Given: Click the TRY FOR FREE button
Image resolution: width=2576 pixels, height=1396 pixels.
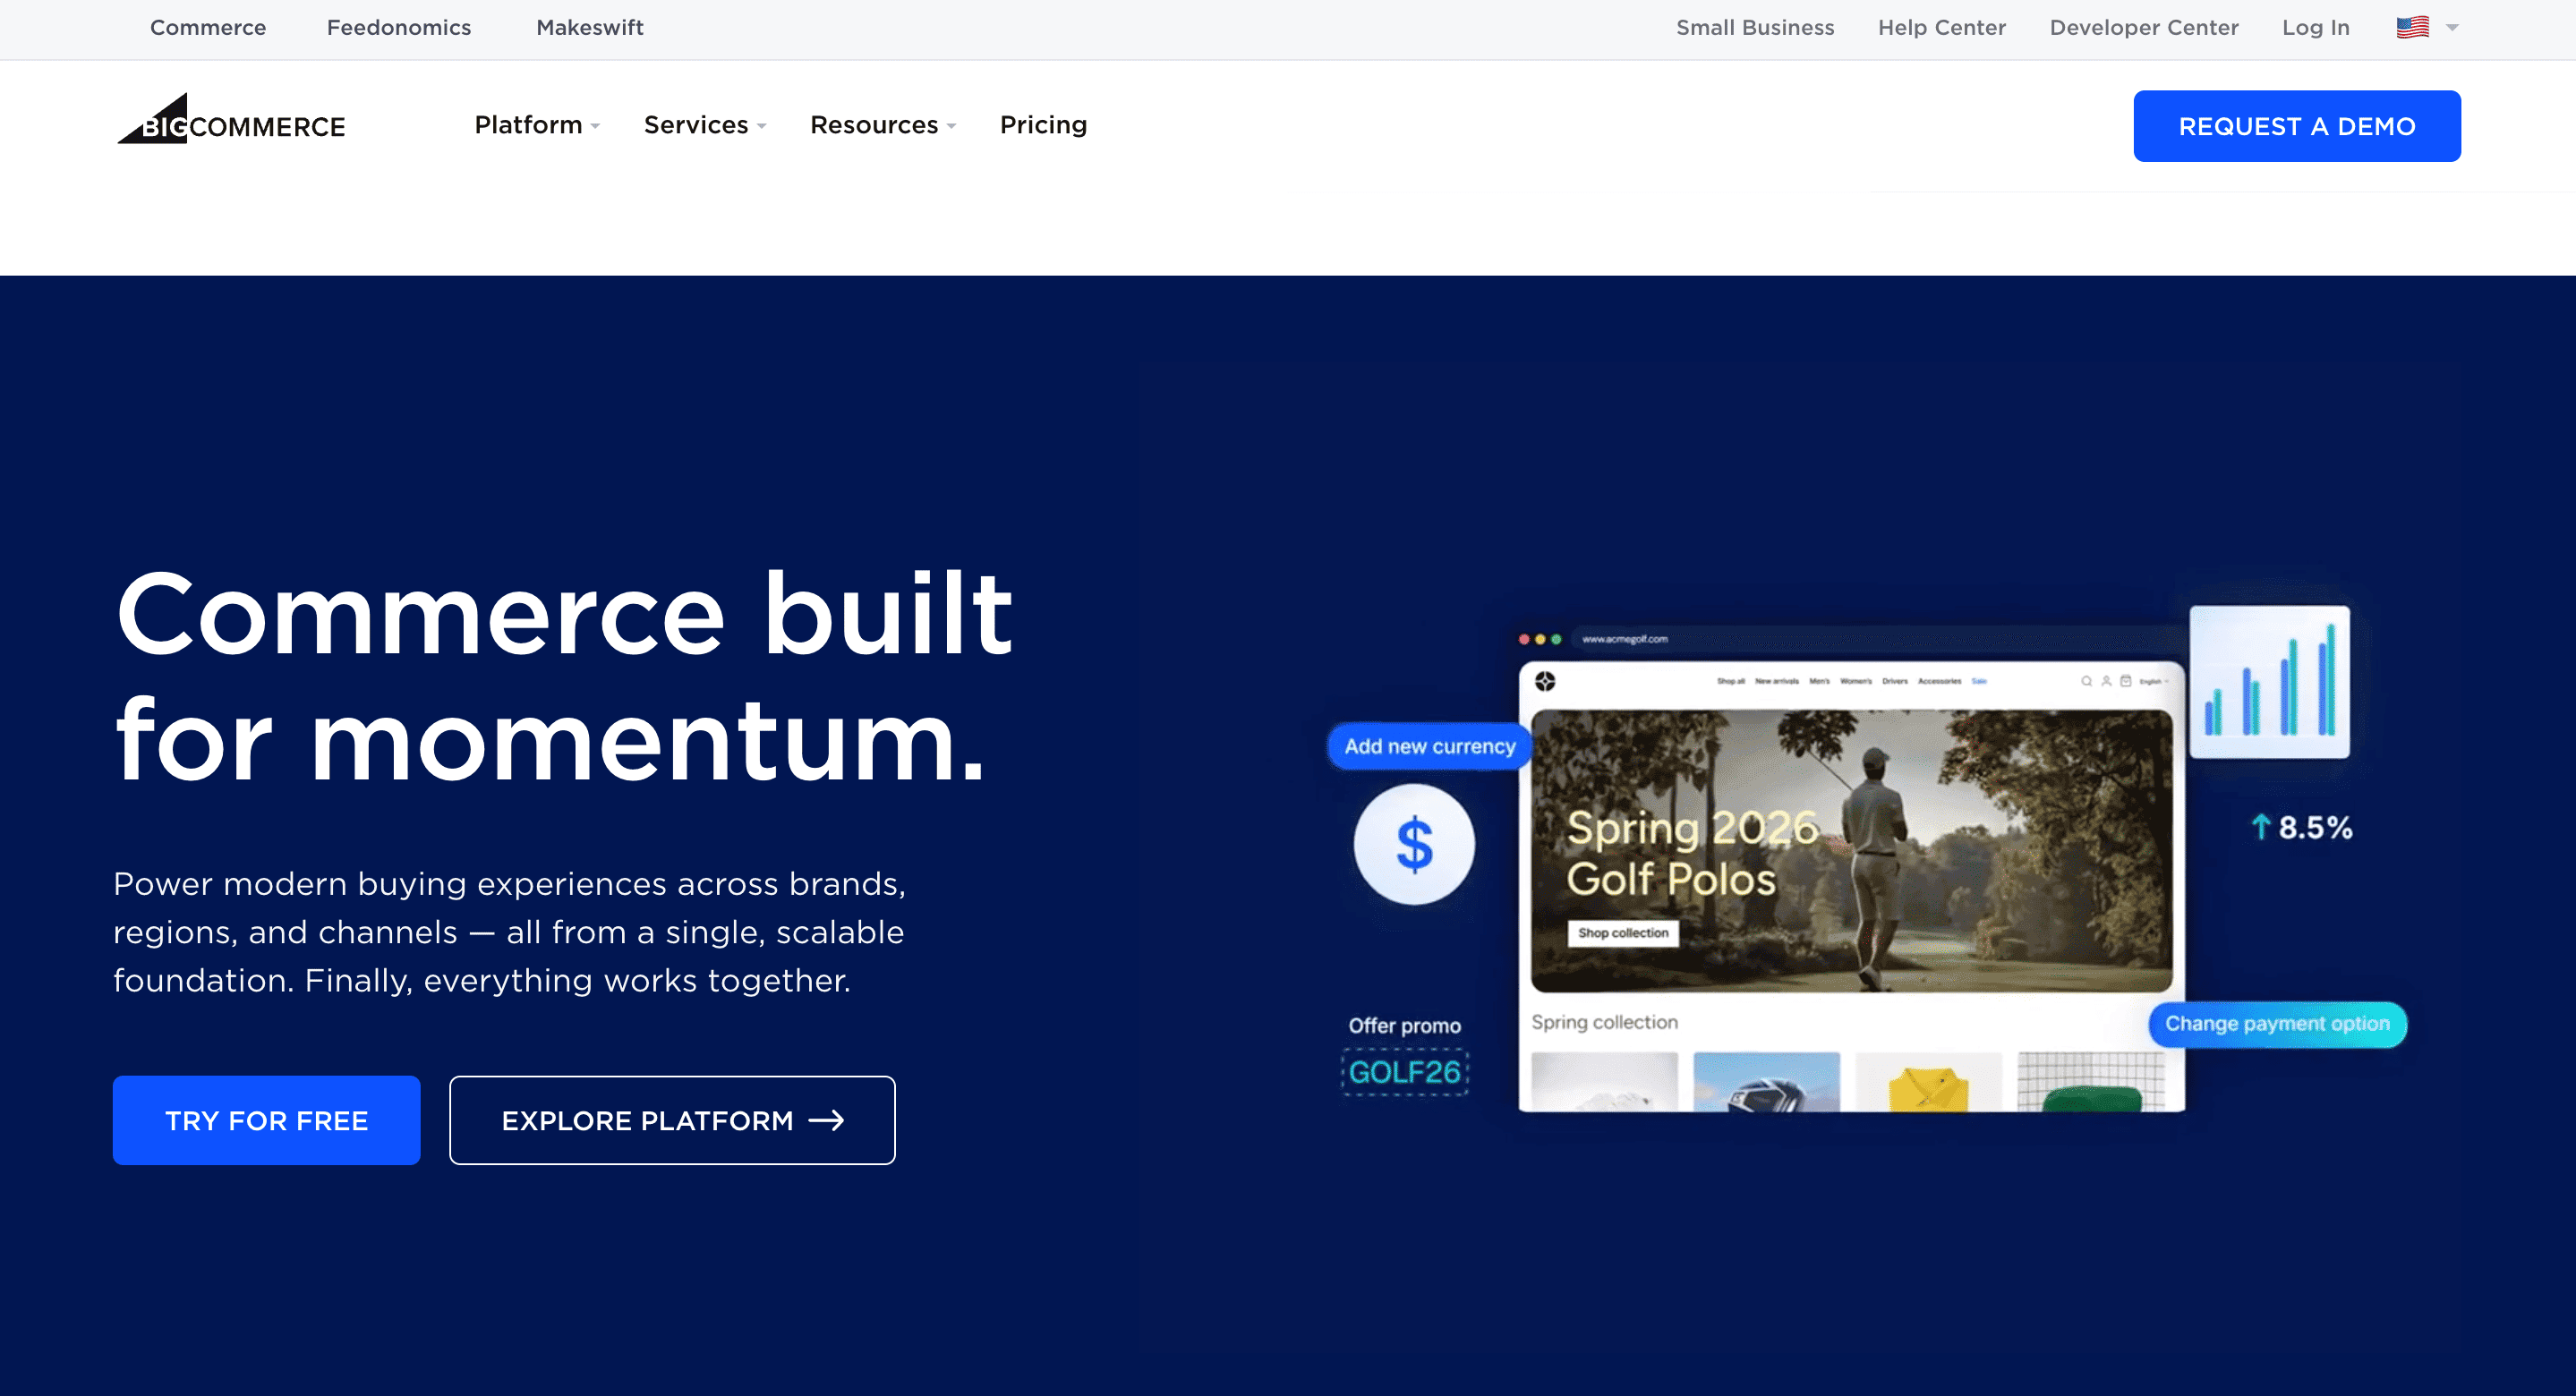Looking at the screenshot, I should [x=266, y=1120].
